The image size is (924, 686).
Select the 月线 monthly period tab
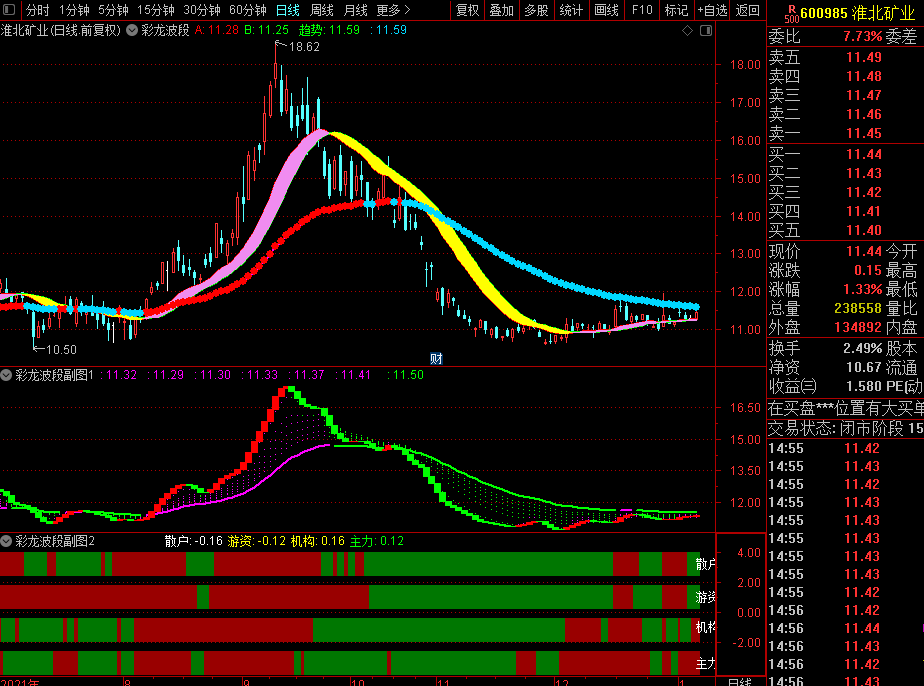[355, 10]
